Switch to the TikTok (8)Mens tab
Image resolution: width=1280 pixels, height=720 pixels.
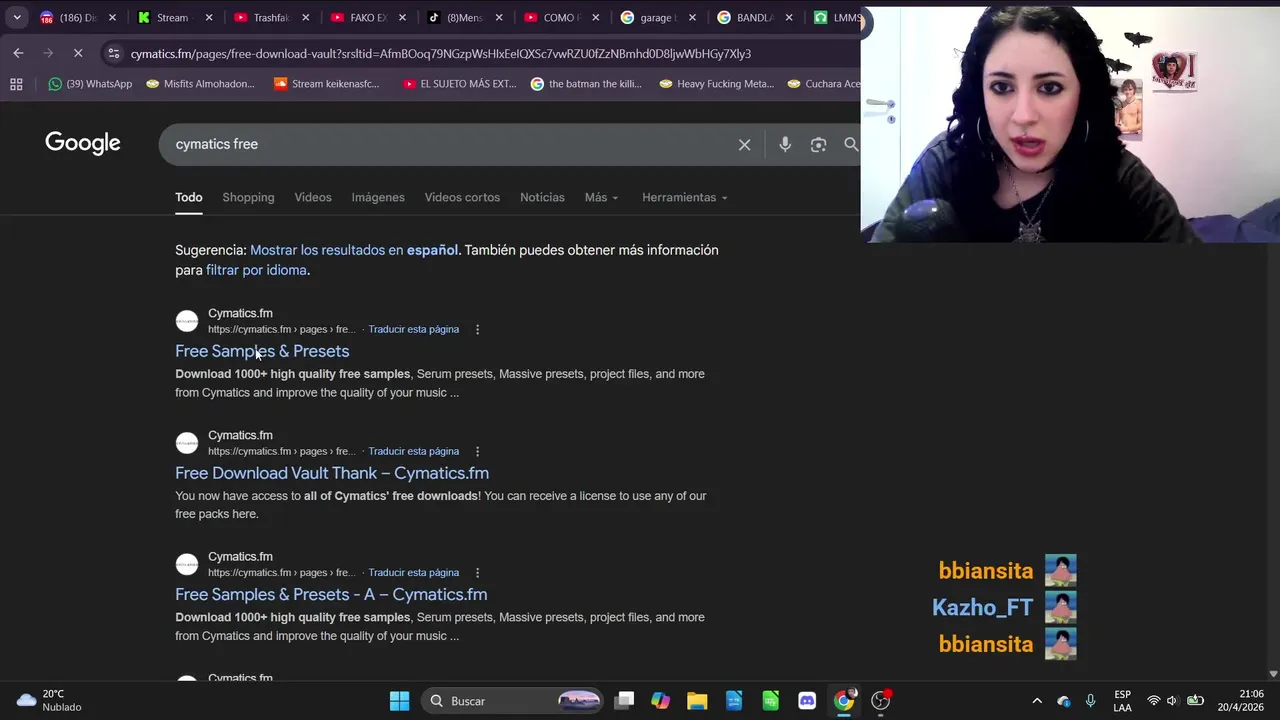(464, 17)
